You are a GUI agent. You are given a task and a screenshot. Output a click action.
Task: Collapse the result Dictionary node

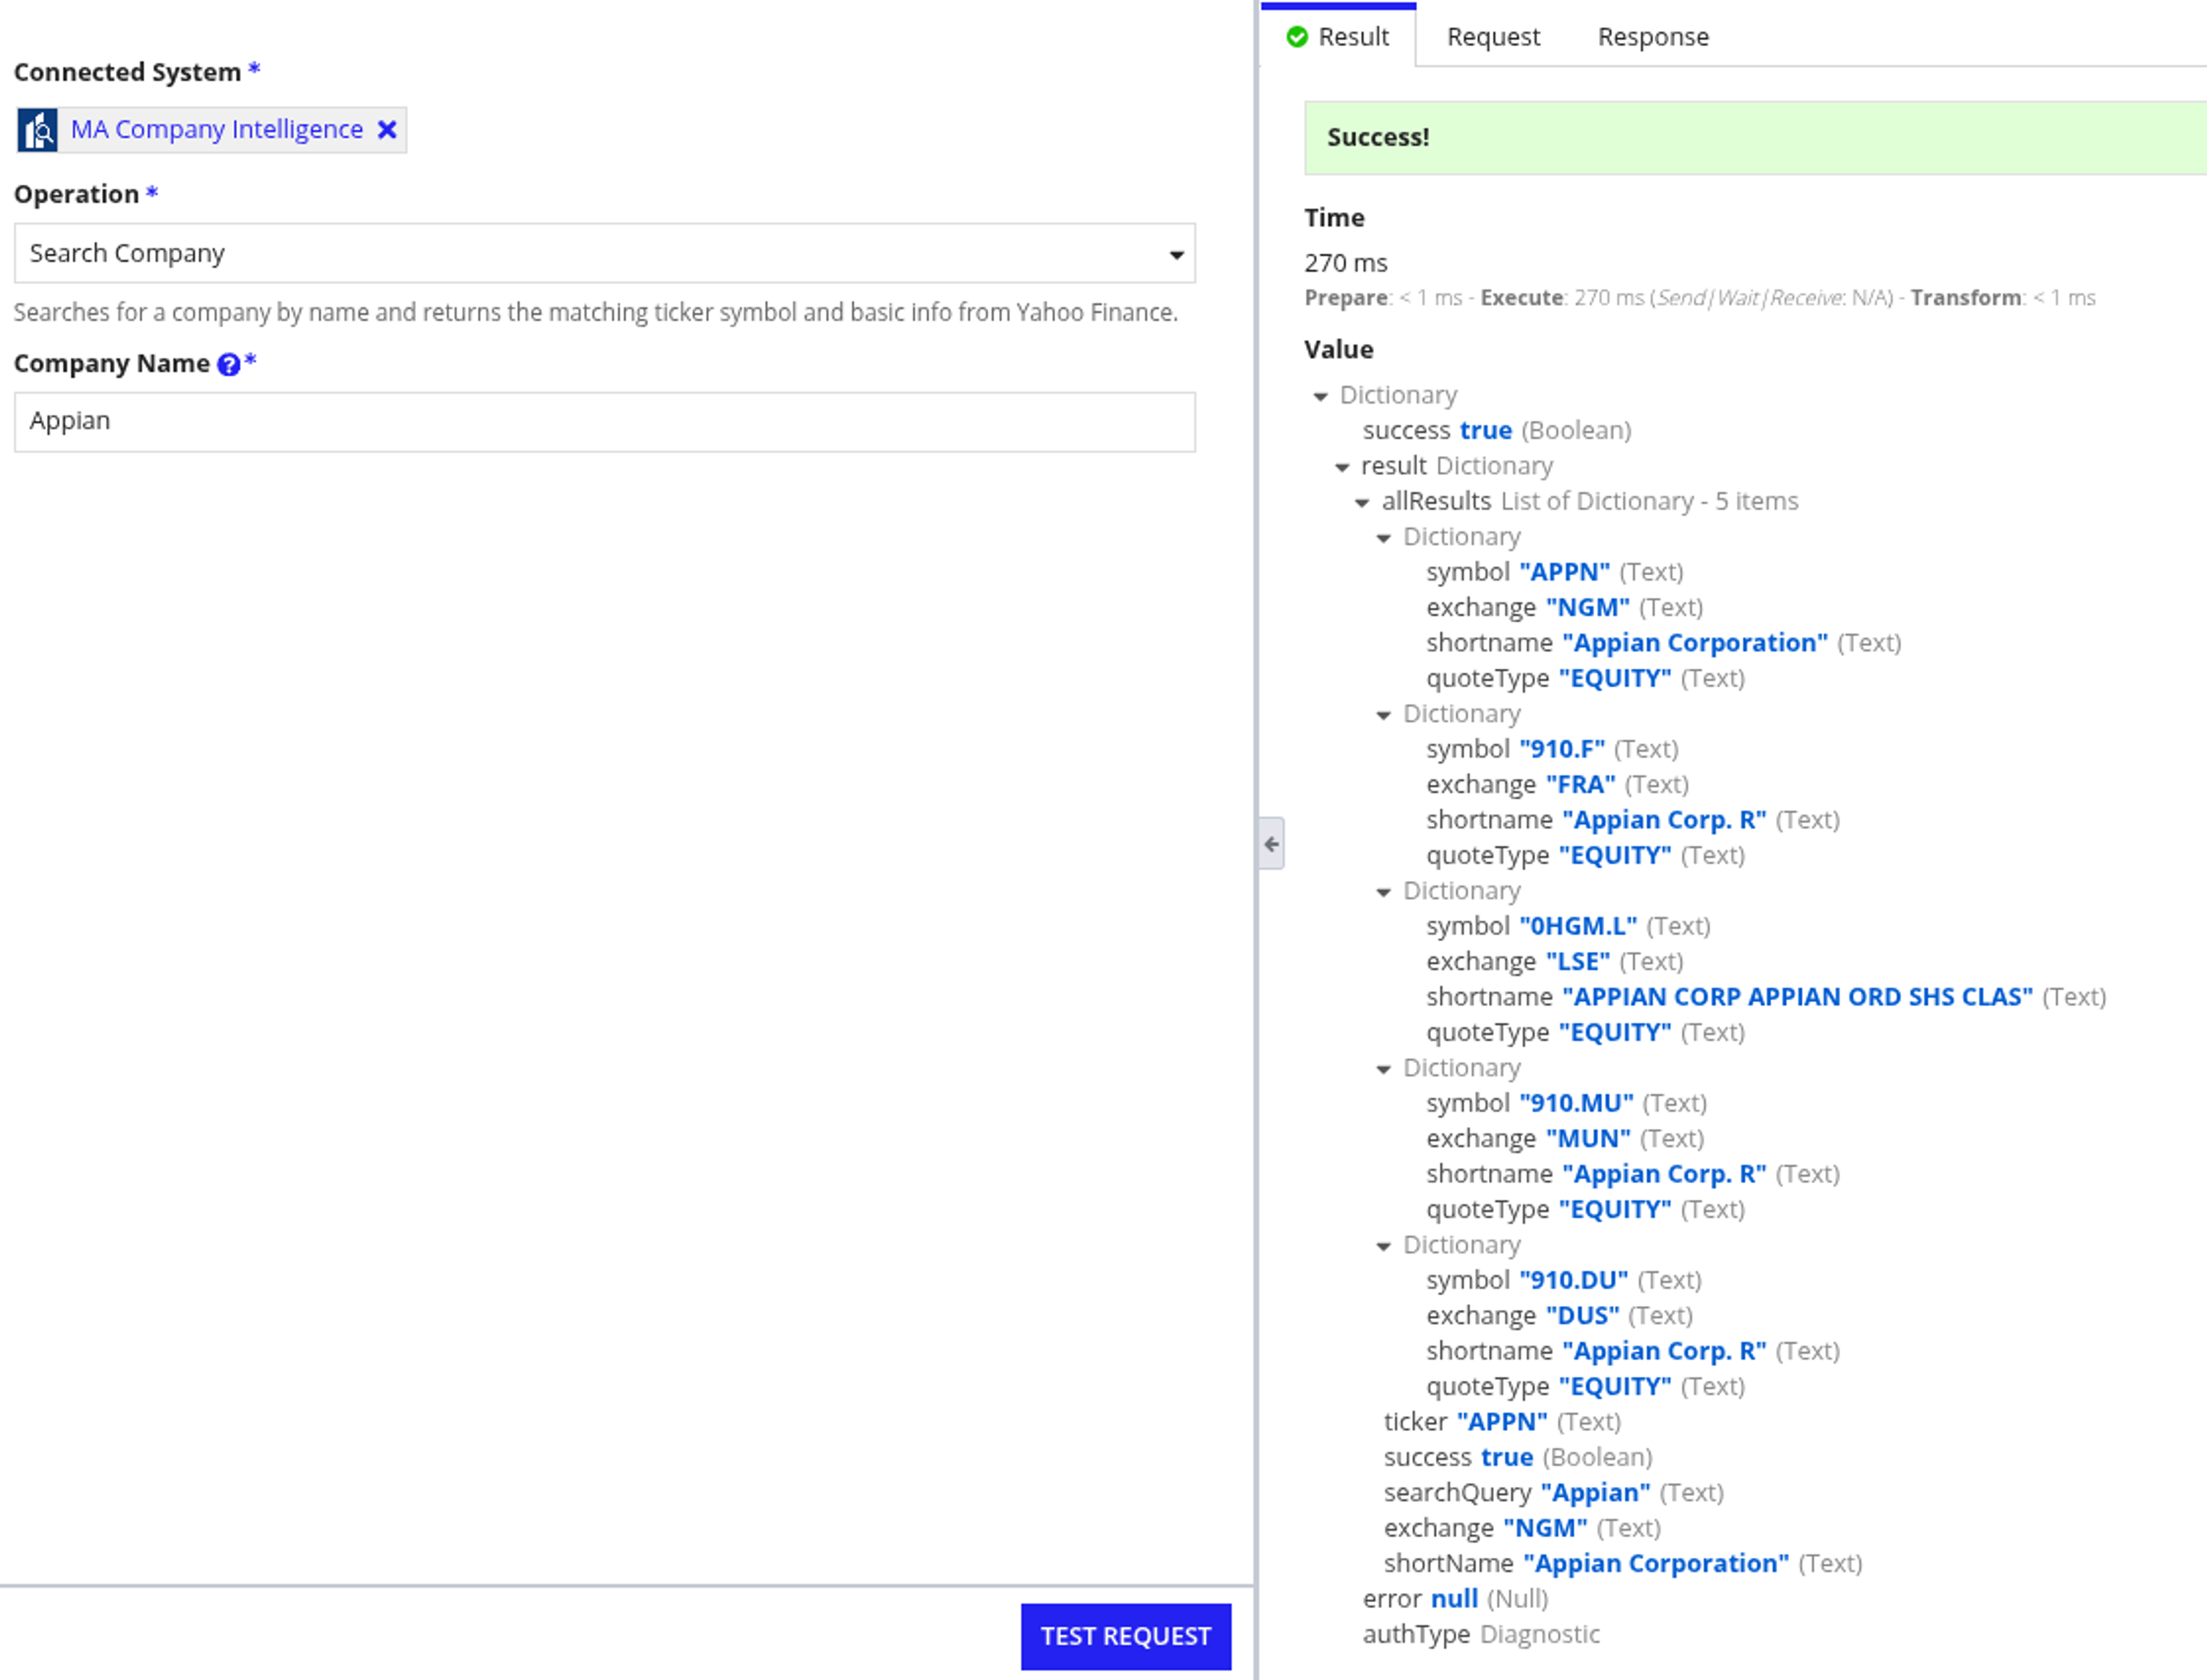click(x=1341, y=468)
